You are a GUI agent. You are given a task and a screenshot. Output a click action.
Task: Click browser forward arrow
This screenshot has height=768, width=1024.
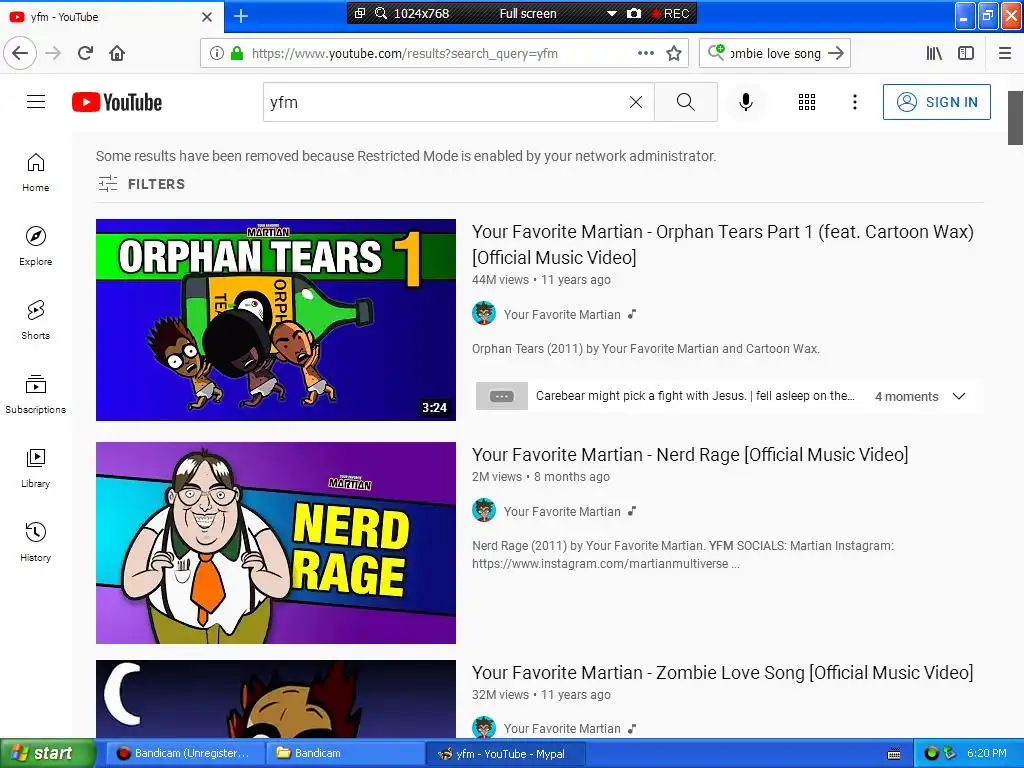(x=54, y=54)
